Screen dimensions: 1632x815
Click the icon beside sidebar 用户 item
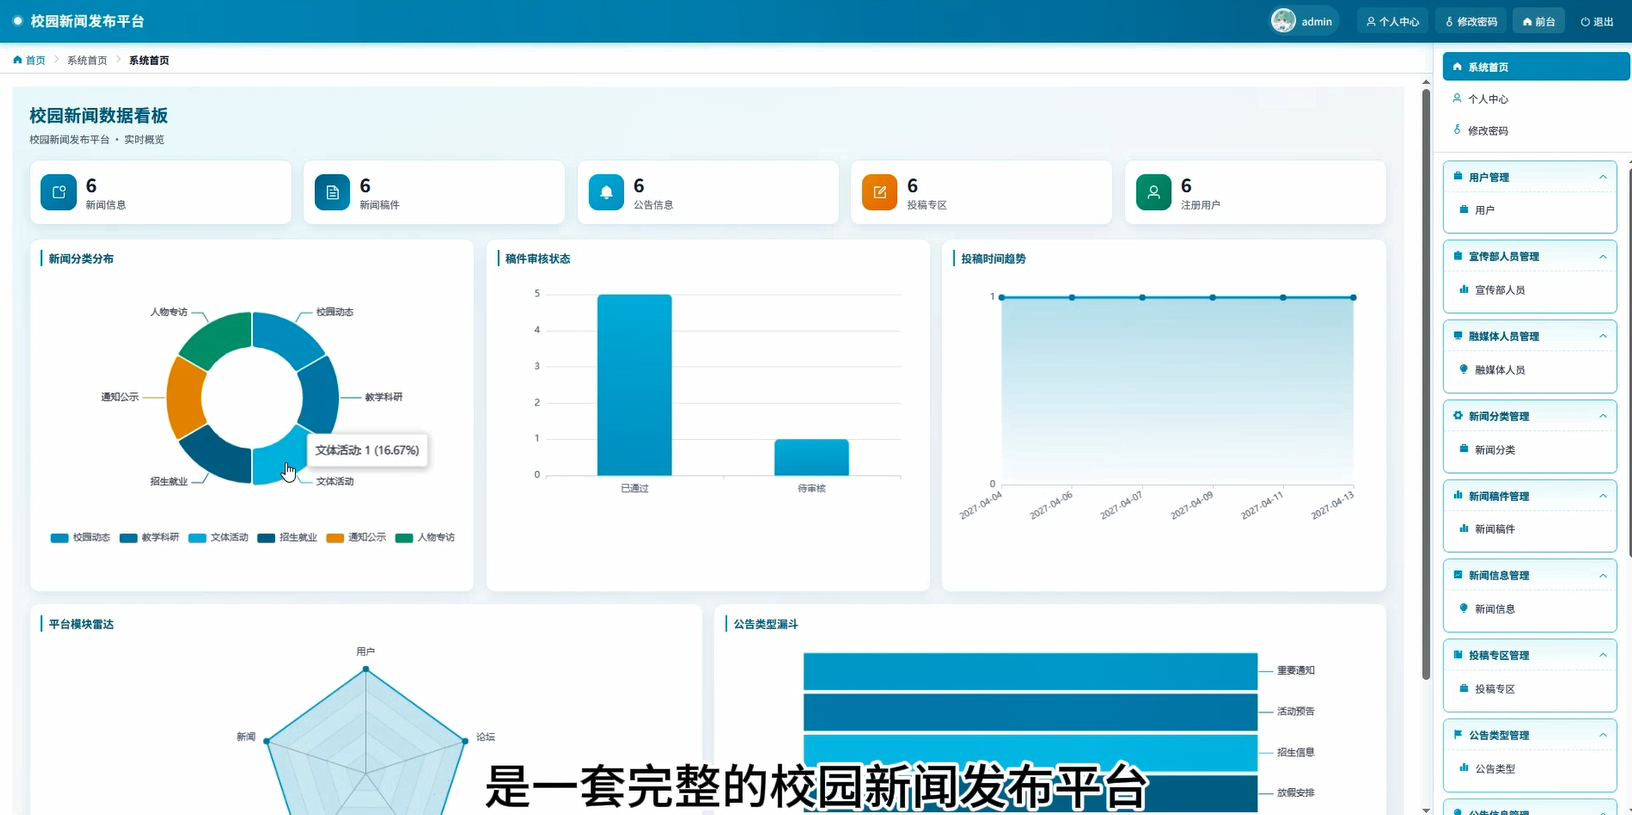pos(1464,210)
